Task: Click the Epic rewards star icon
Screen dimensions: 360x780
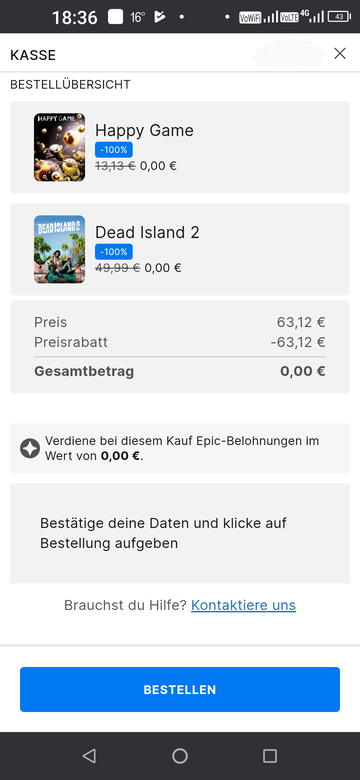Action: point(30,449)
